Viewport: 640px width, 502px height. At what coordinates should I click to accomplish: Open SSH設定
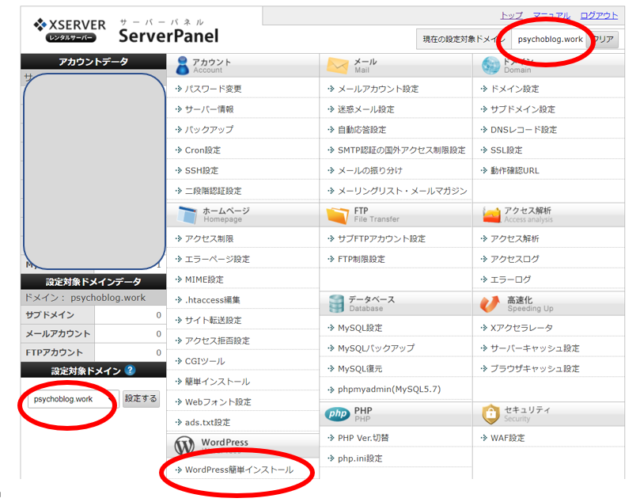point(201,171)
